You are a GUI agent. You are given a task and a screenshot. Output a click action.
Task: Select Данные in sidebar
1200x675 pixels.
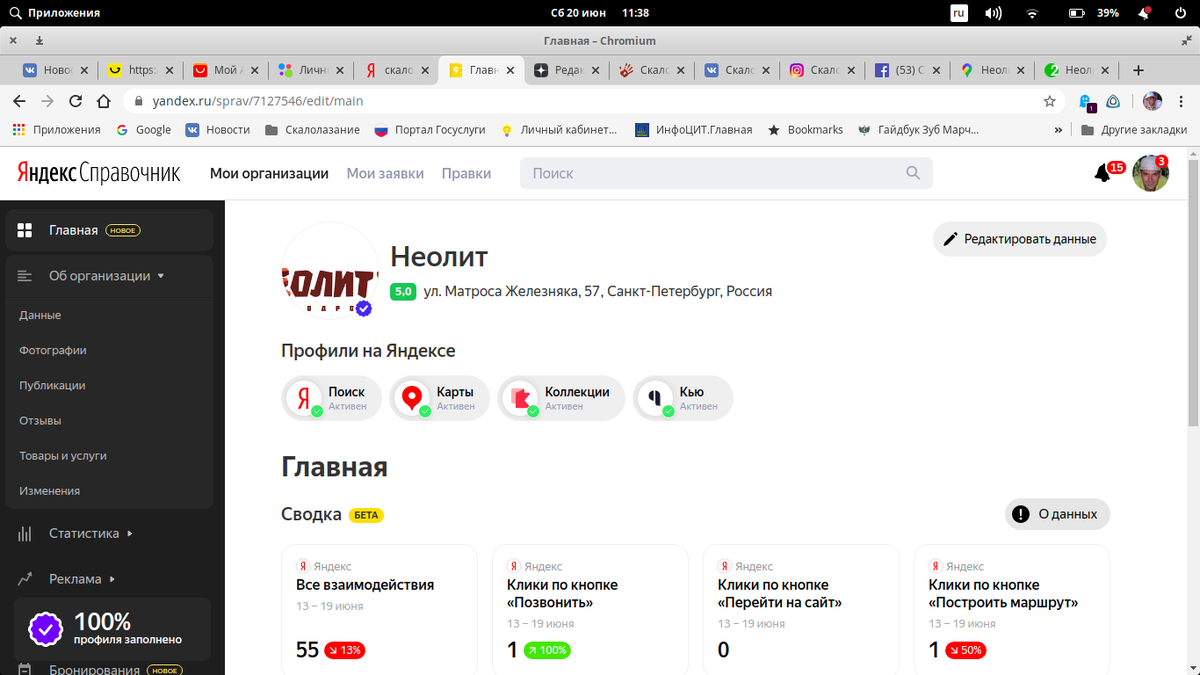(x=40, y=315)
